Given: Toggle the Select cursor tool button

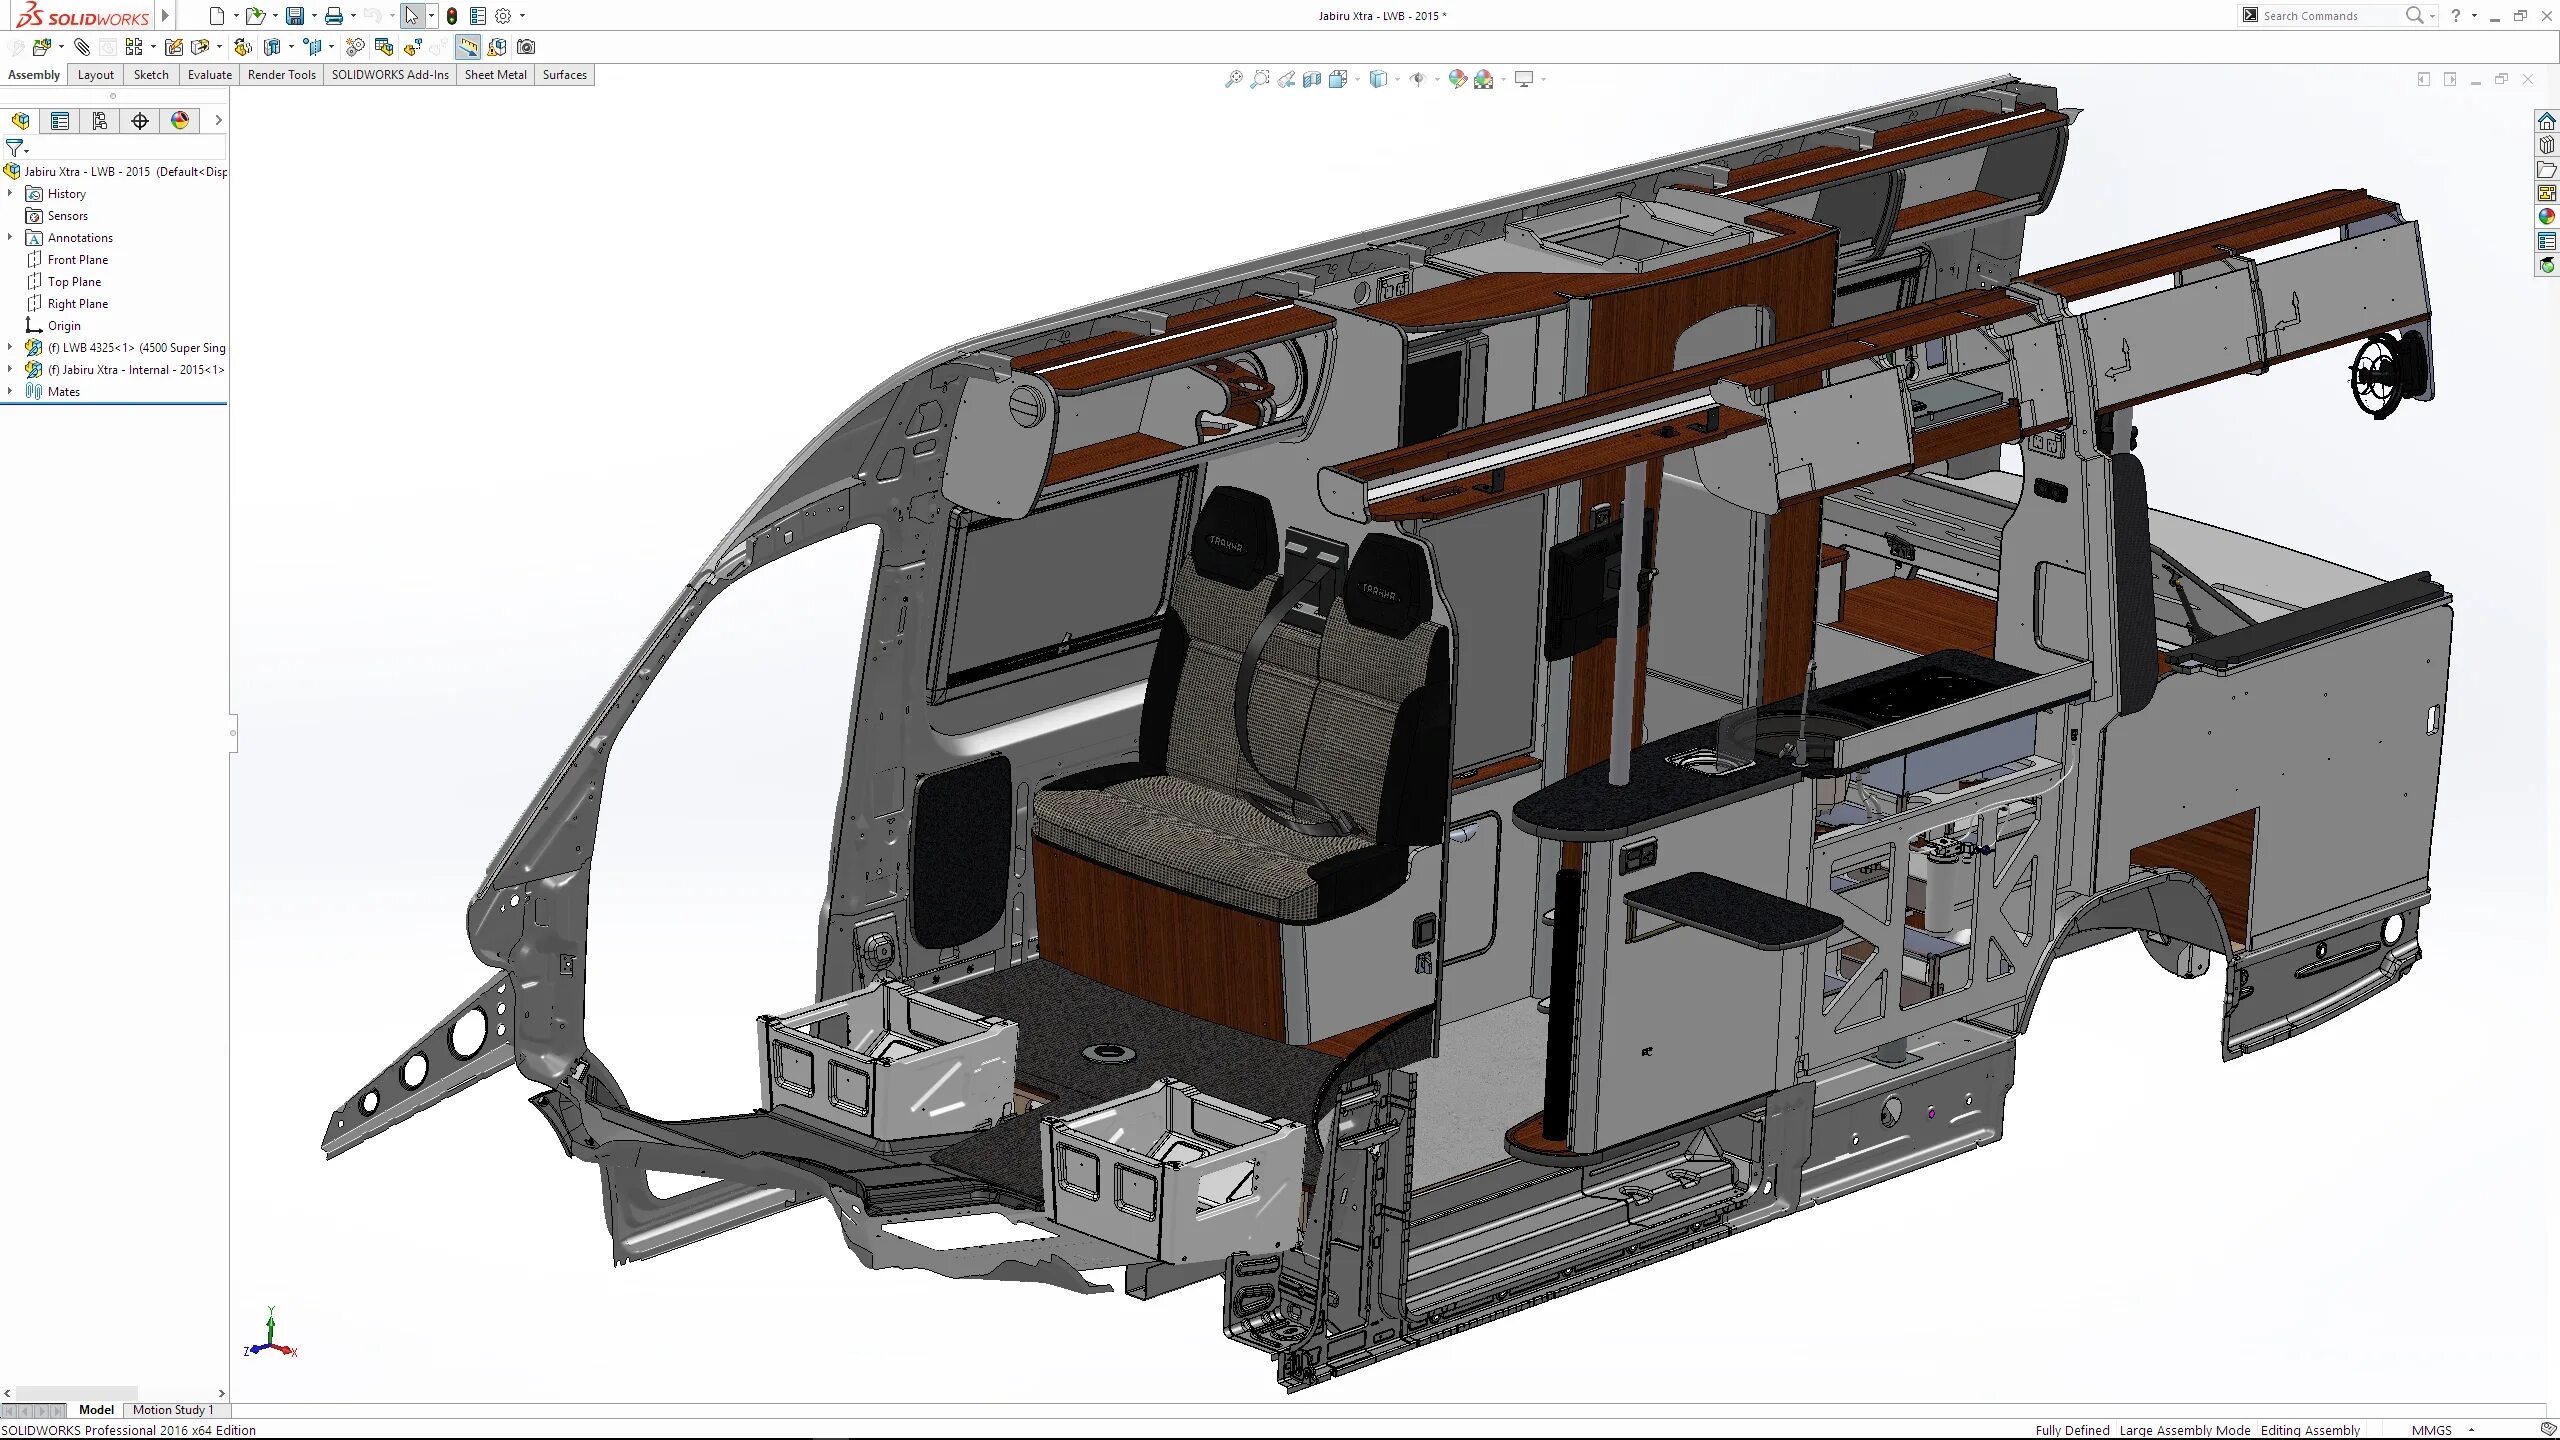Looking at the screenshot, I should [x=411, y=16].
